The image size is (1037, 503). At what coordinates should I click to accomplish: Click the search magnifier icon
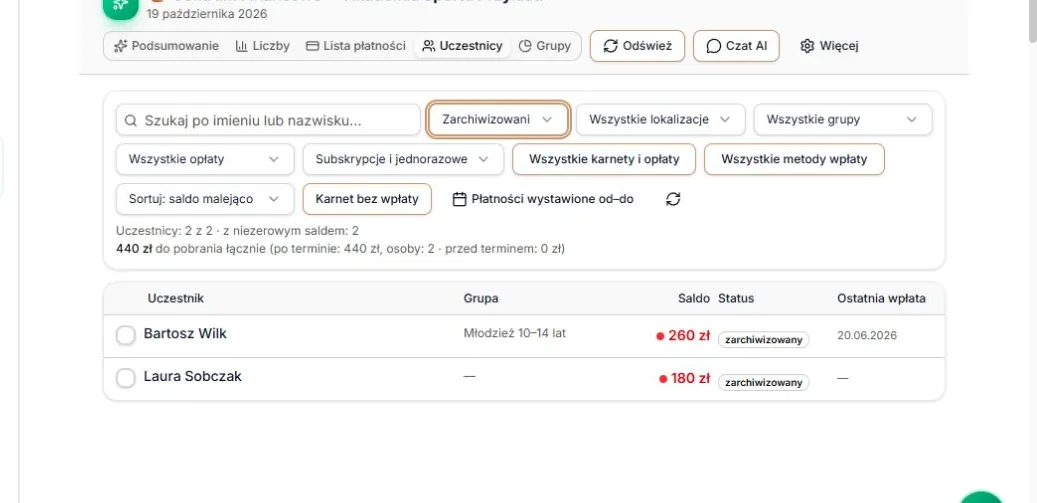(x=131, y=120)
